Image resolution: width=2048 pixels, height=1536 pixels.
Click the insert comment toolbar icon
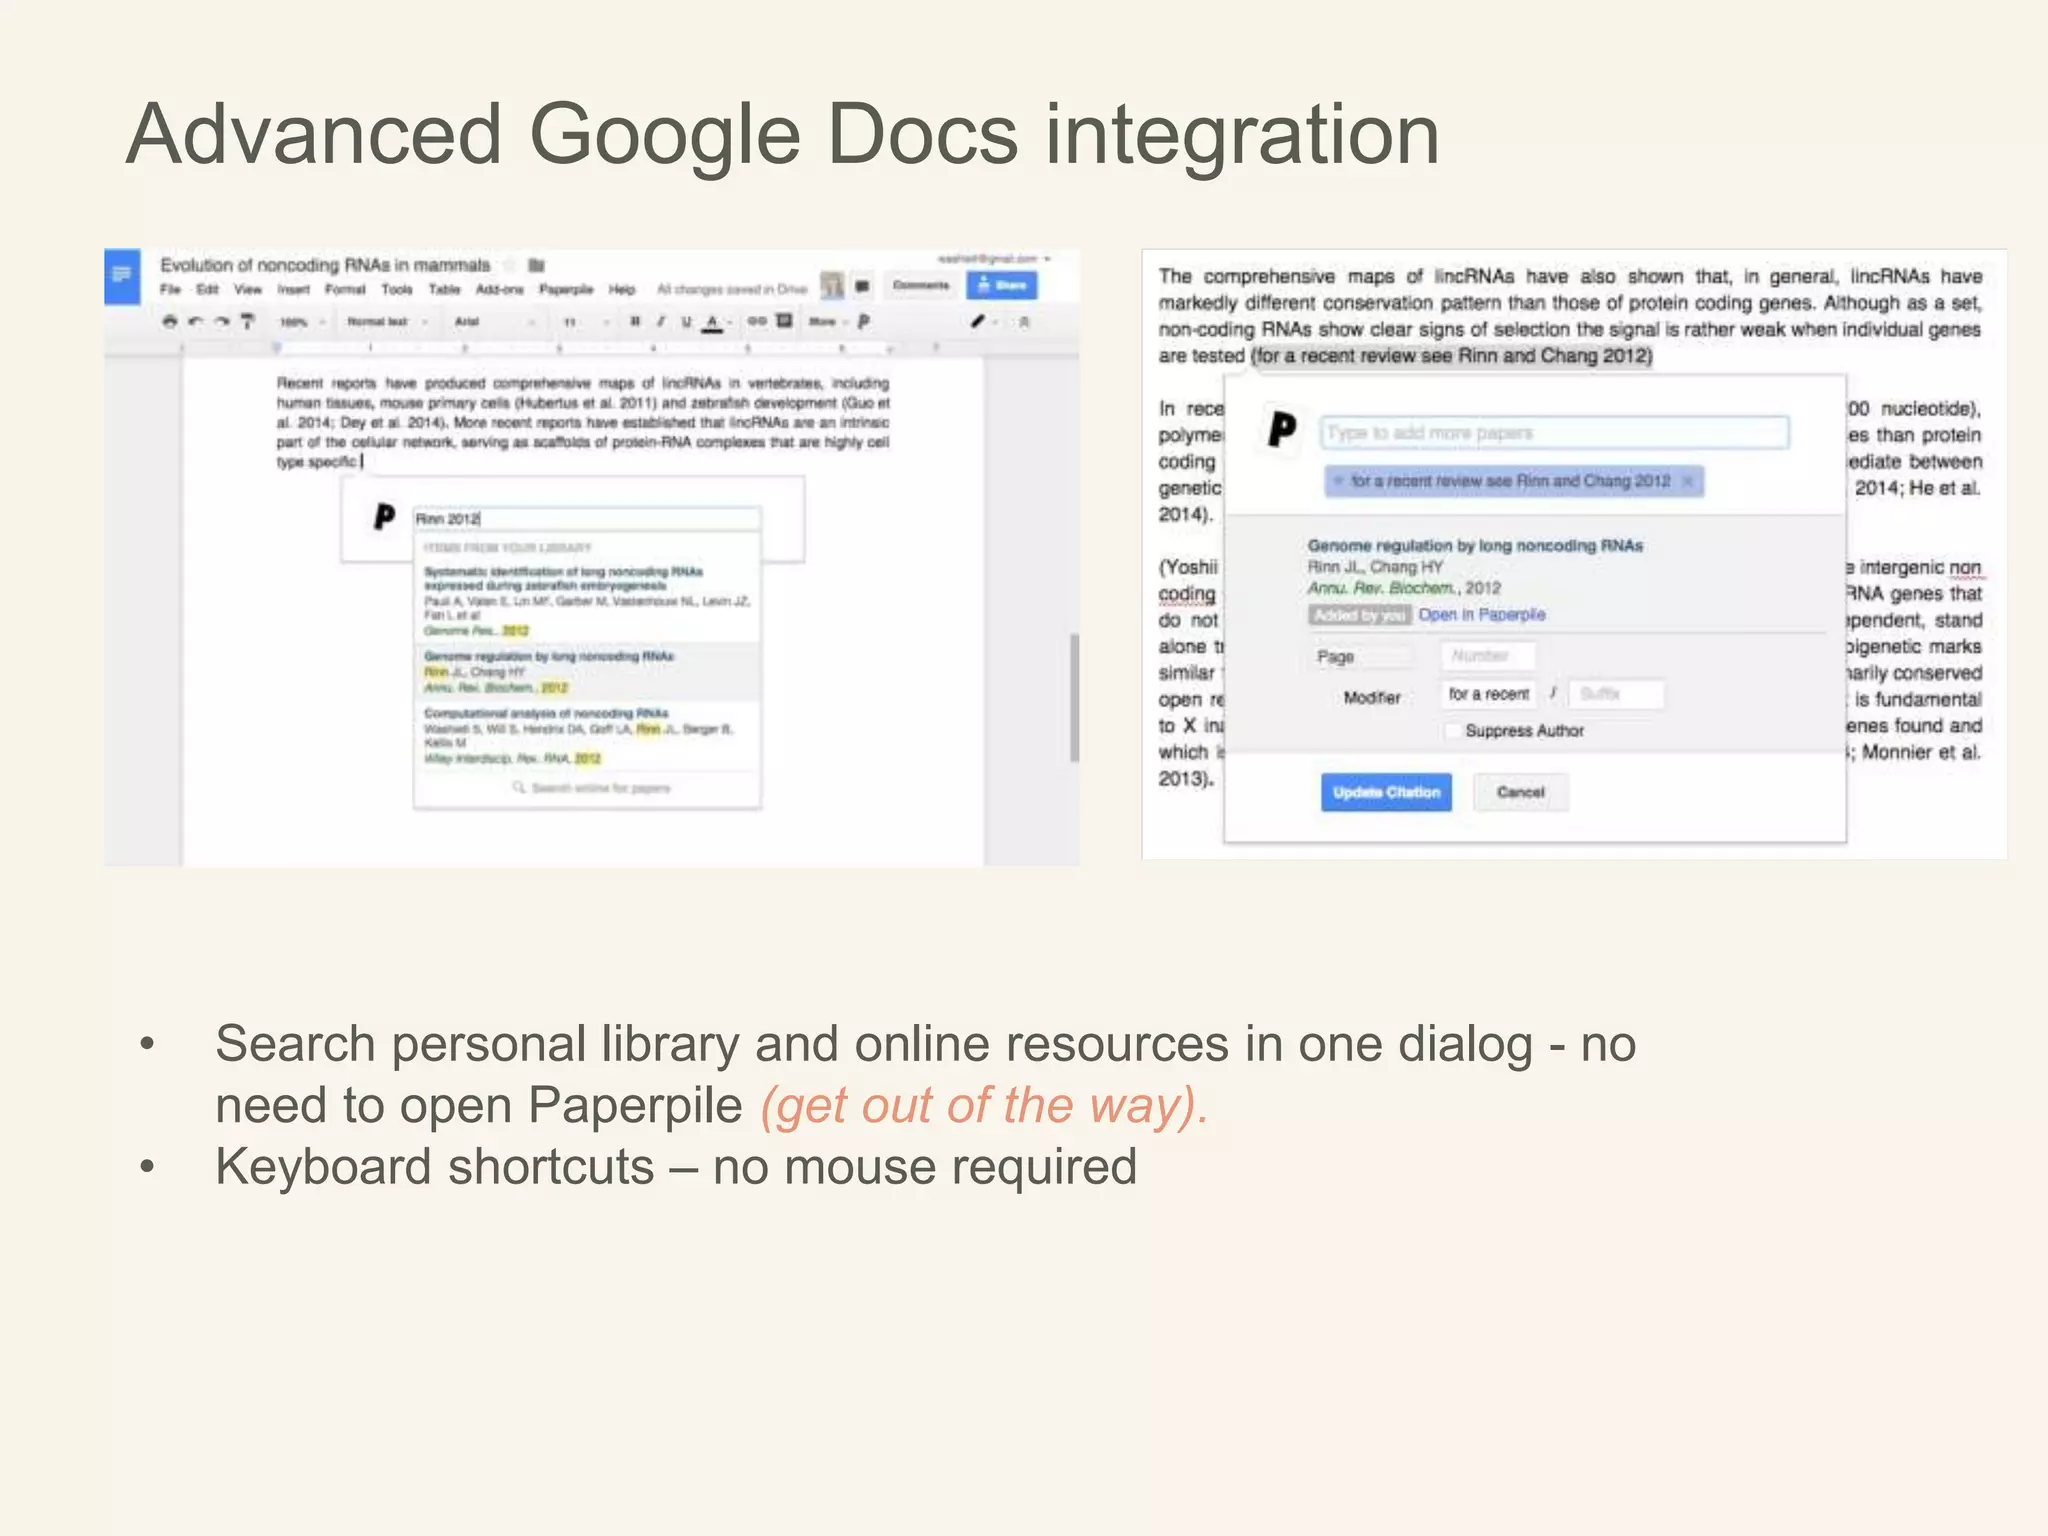pyautogui.click(x=785, y=321)
